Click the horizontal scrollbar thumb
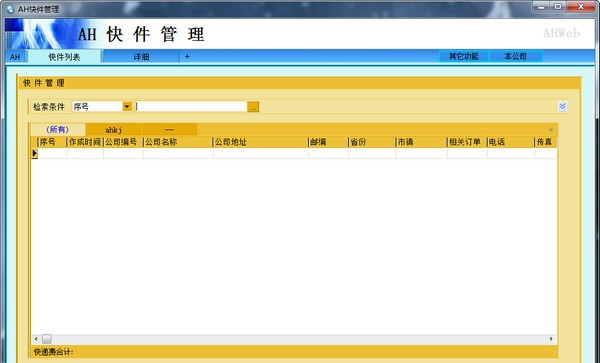Viewport: 600px width, 363px height. click(47, 339)
